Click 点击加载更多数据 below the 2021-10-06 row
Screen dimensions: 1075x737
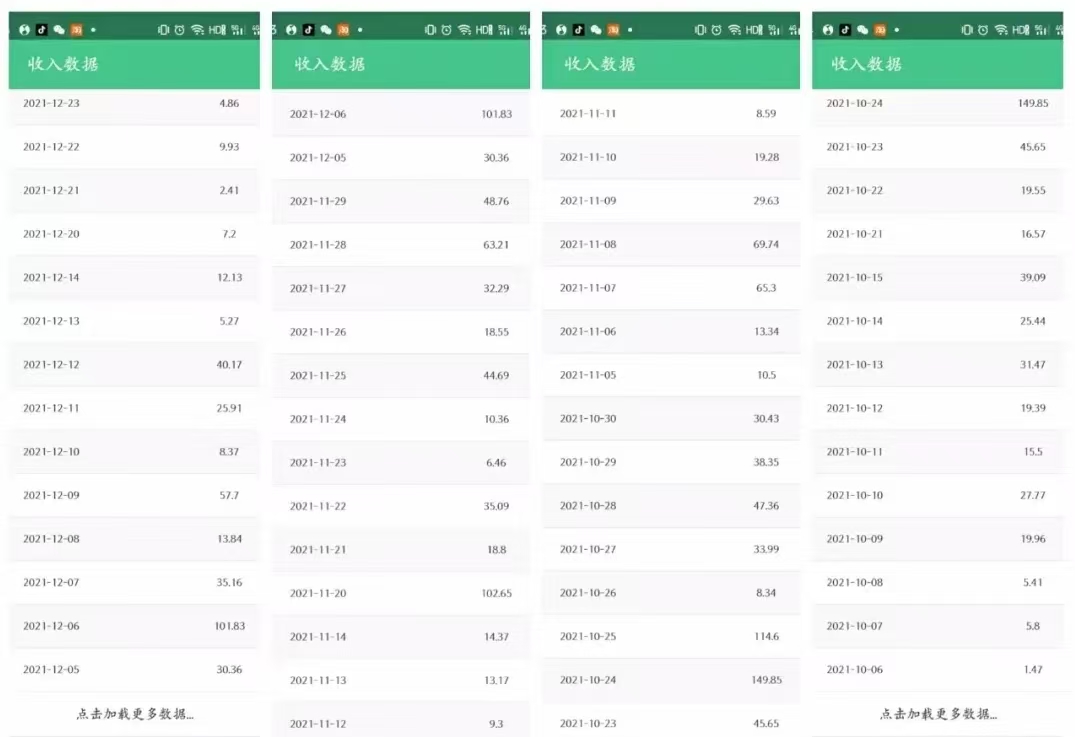point(938,714)
